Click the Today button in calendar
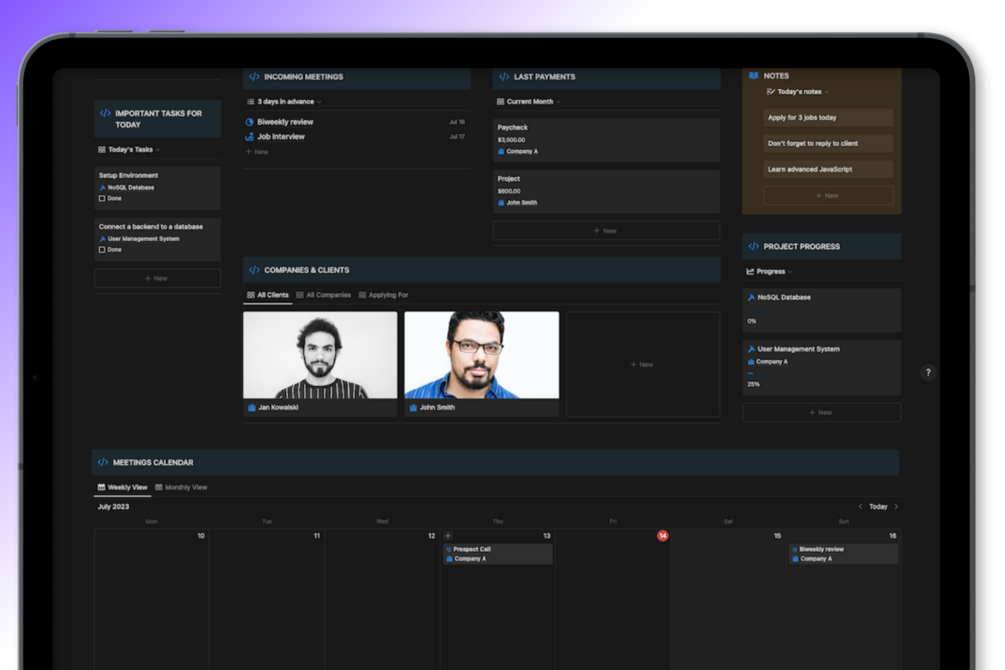Screen dimensions: 1005x670 (x=878, y=507)
